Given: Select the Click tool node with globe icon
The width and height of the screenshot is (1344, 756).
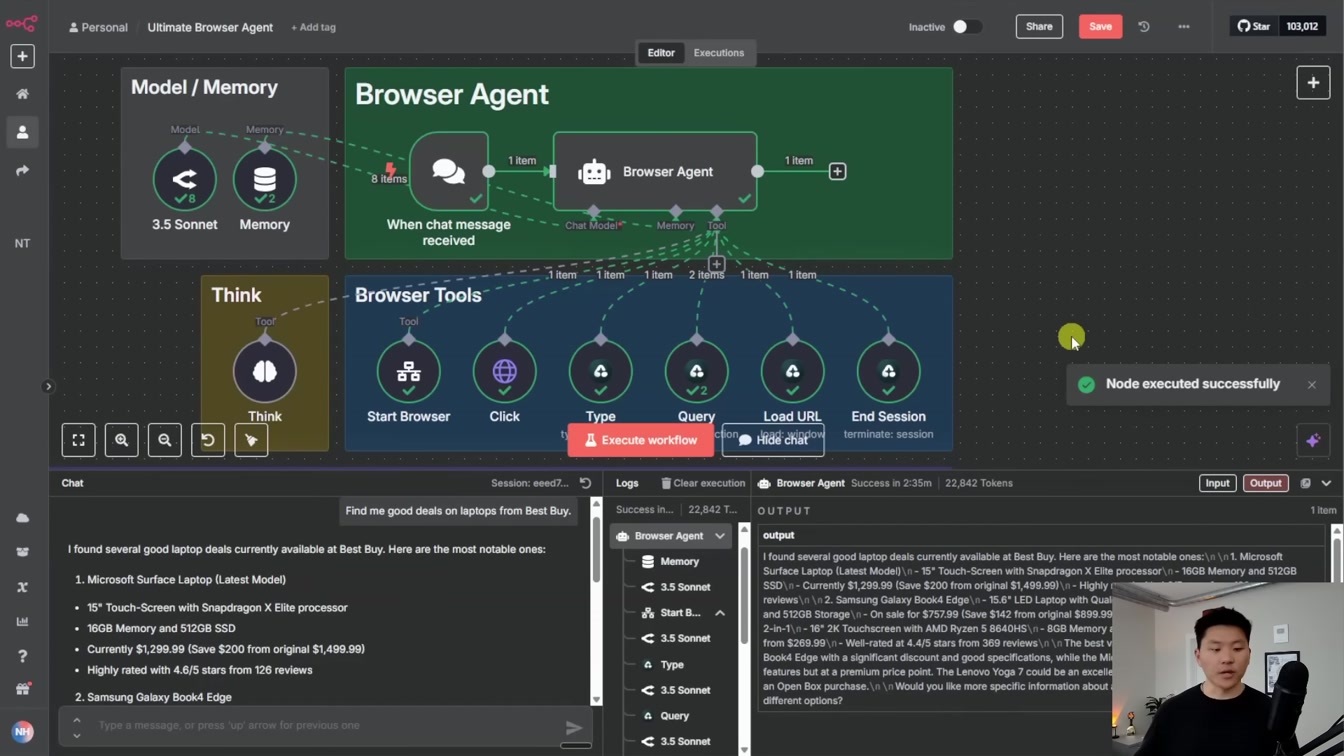Looking at the screenshot, I should click(504, 372).
